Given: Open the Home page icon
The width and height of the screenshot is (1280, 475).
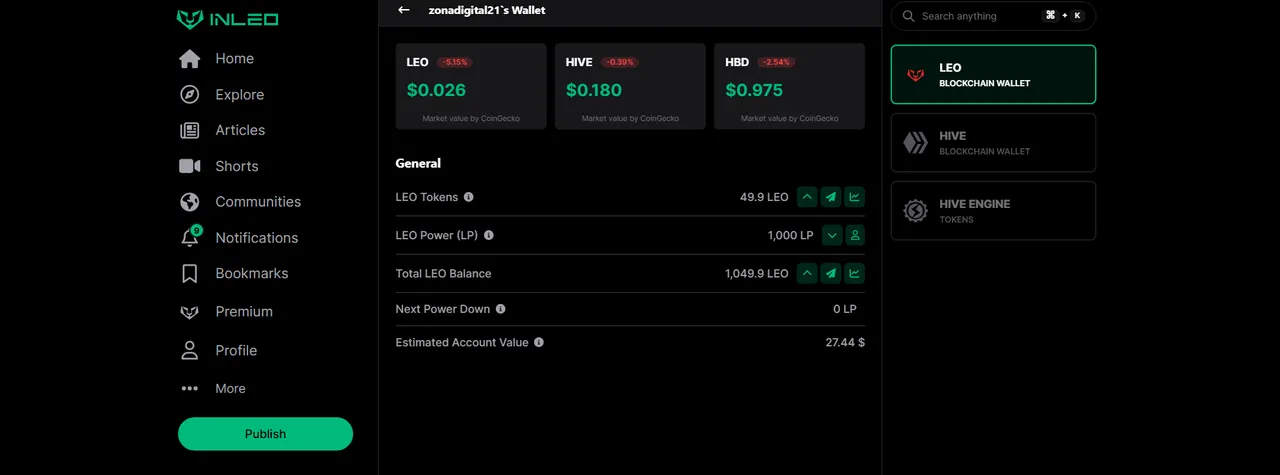Looking at the screenshot, I should (x=190, y=59).
